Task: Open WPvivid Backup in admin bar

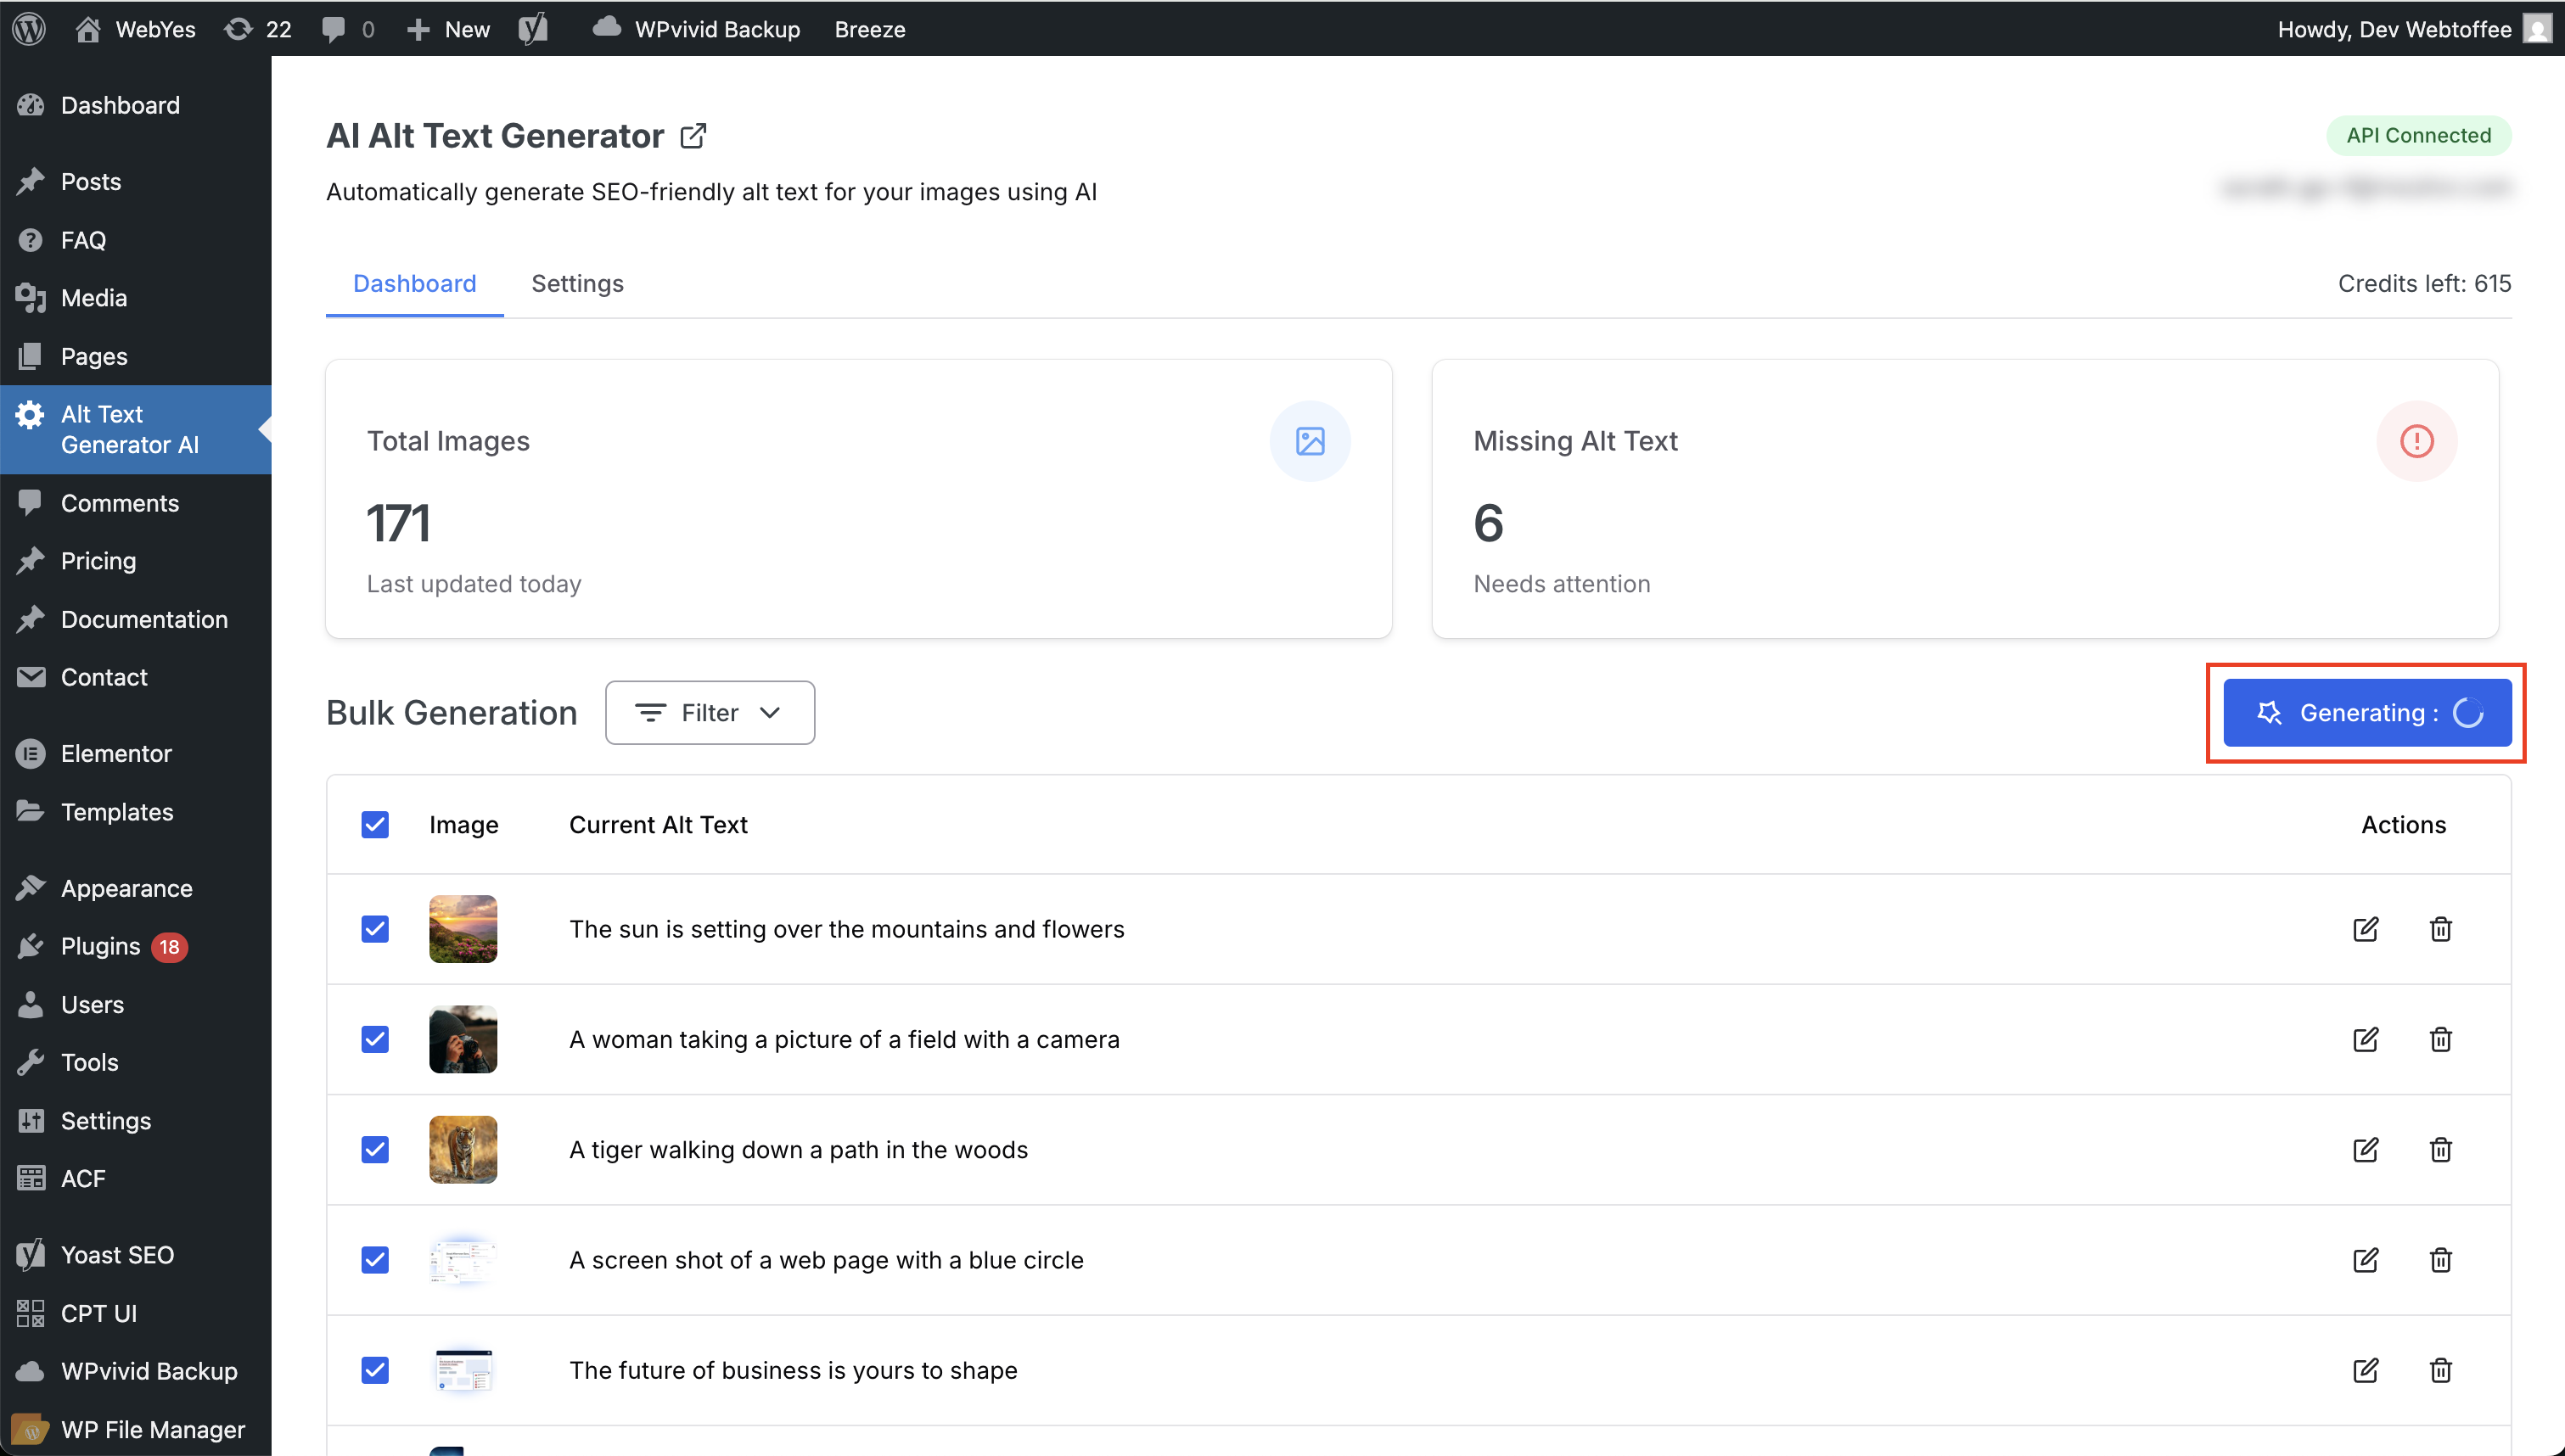Action: (697, 29)
